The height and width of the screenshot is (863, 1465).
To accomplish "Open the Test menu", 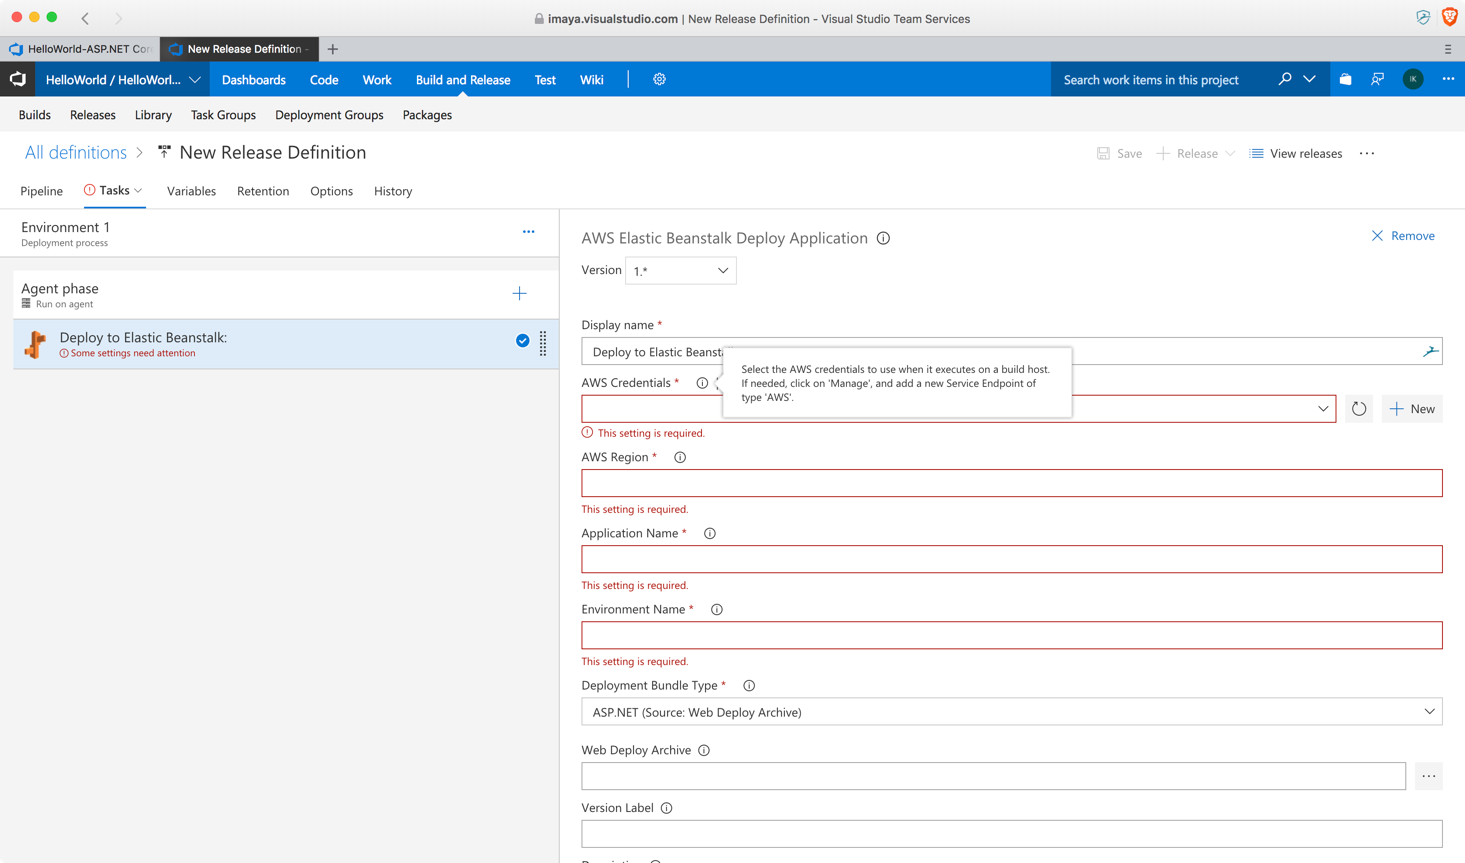I will (545, 80).
